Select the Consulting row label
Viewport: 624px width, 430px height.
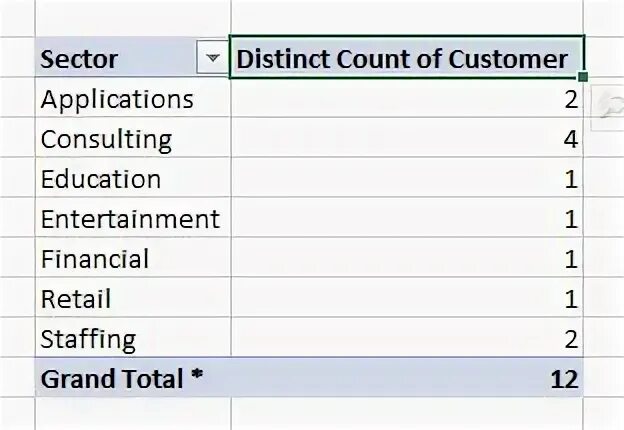(106, 140)
